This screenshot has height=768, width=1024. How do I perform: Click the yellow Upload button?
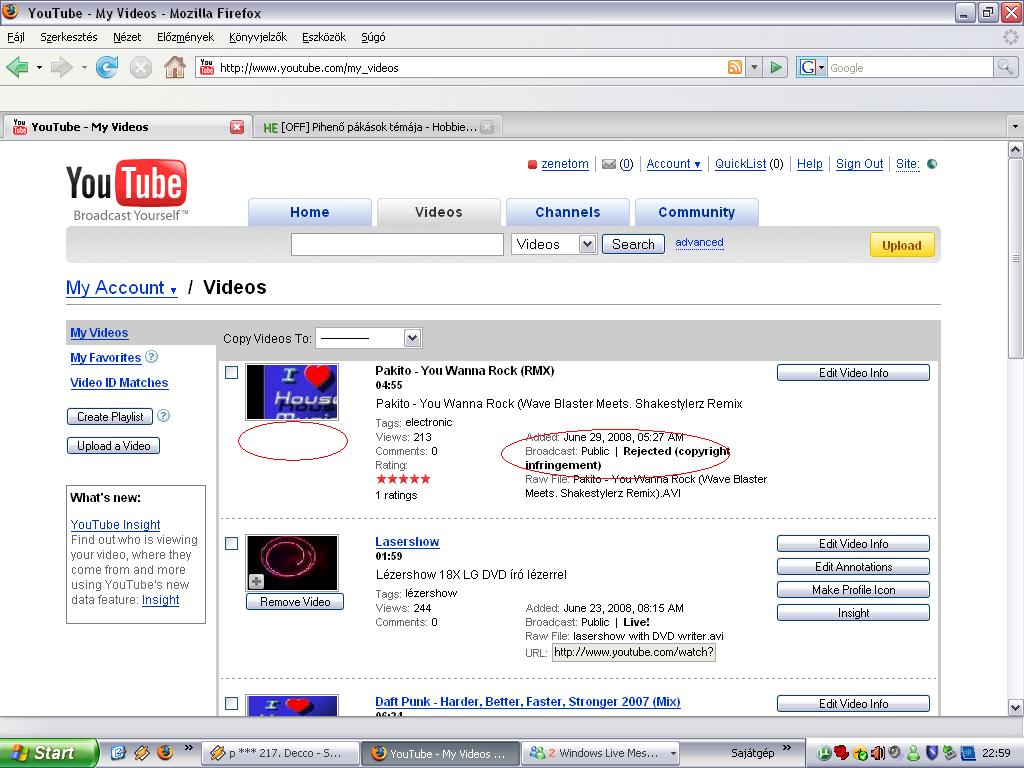(902, 246)
